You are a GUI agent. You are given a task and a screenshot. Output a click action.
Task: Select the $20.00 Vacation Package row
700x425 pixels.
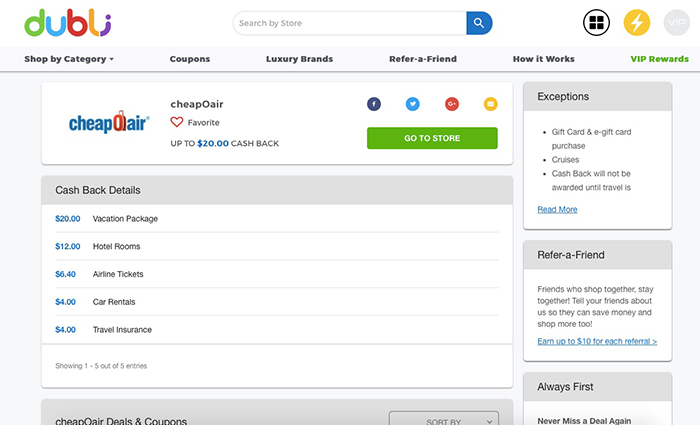[x=277, y=219]
